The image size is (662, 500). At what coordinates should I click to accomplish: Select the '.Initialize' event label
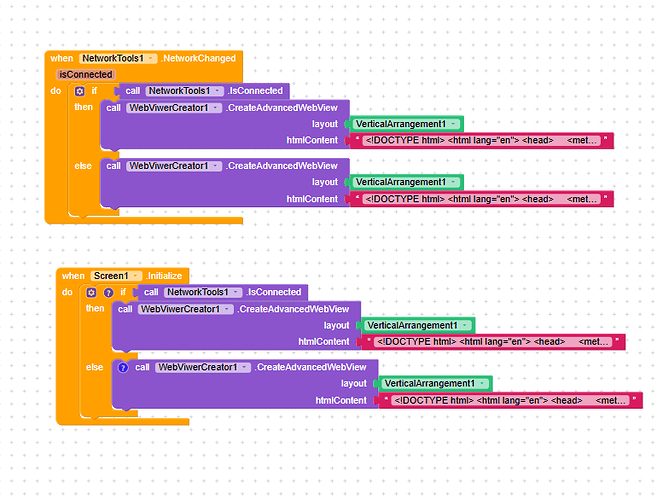click(164, 276)
